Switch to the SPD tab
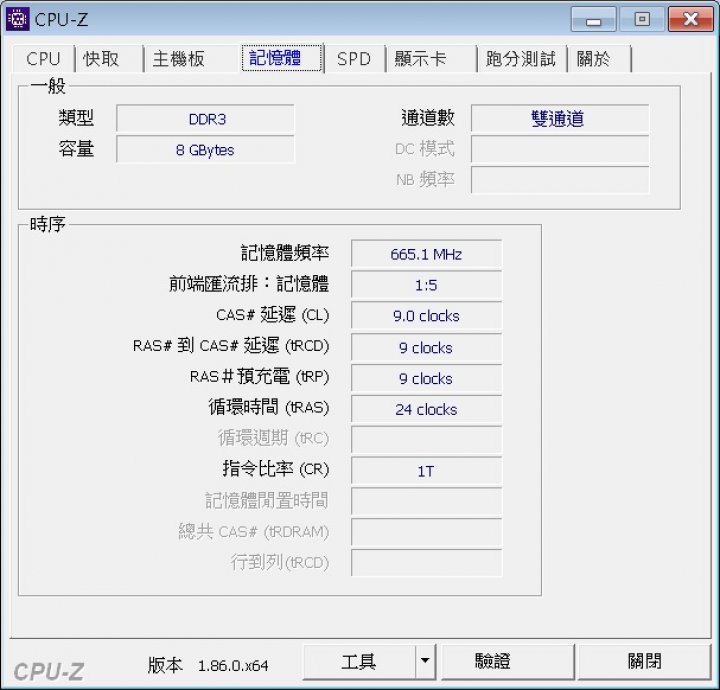720x690 pixels. pos(354,59)
